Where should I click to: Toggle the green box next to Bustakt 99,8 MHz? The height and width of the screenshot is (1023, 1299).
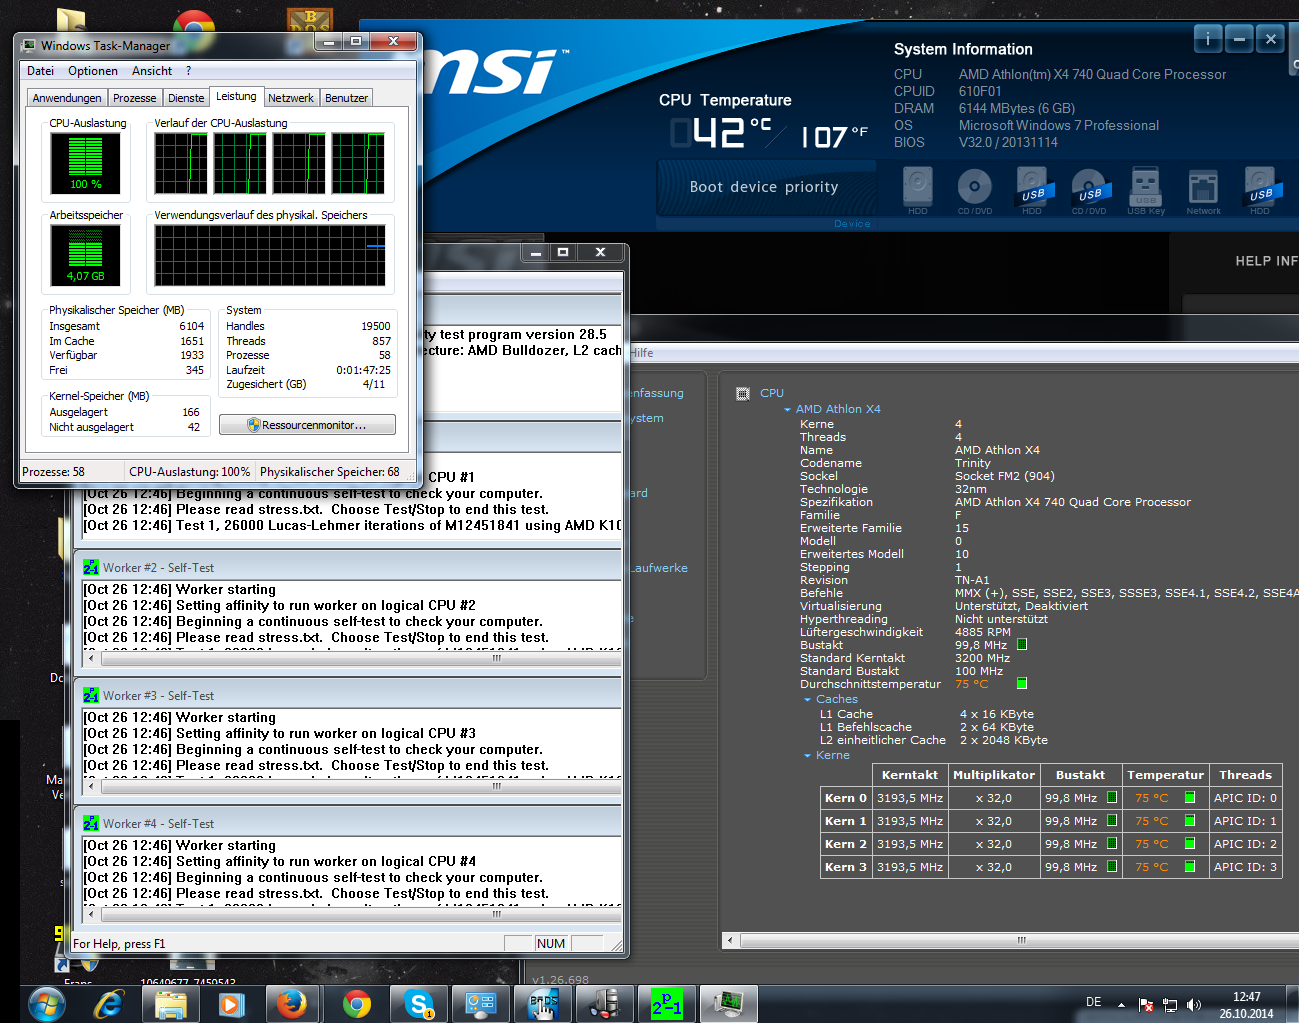(1022, 645)
